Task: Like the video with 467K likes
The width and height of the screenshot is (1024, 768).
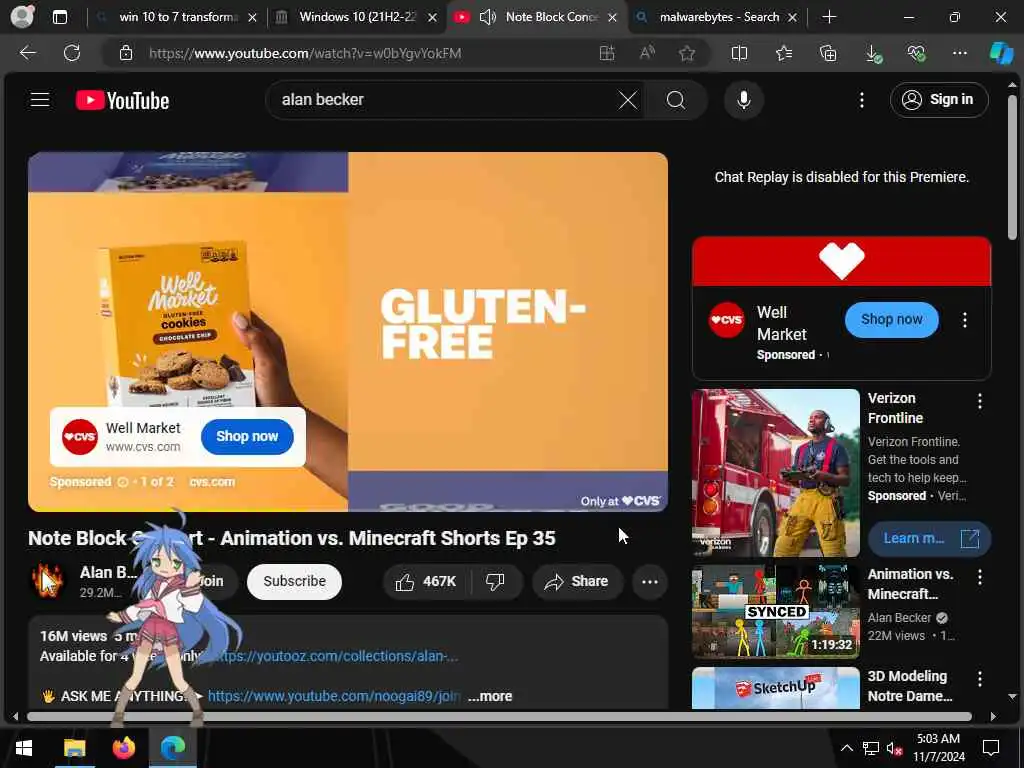Action: (426, 581)
